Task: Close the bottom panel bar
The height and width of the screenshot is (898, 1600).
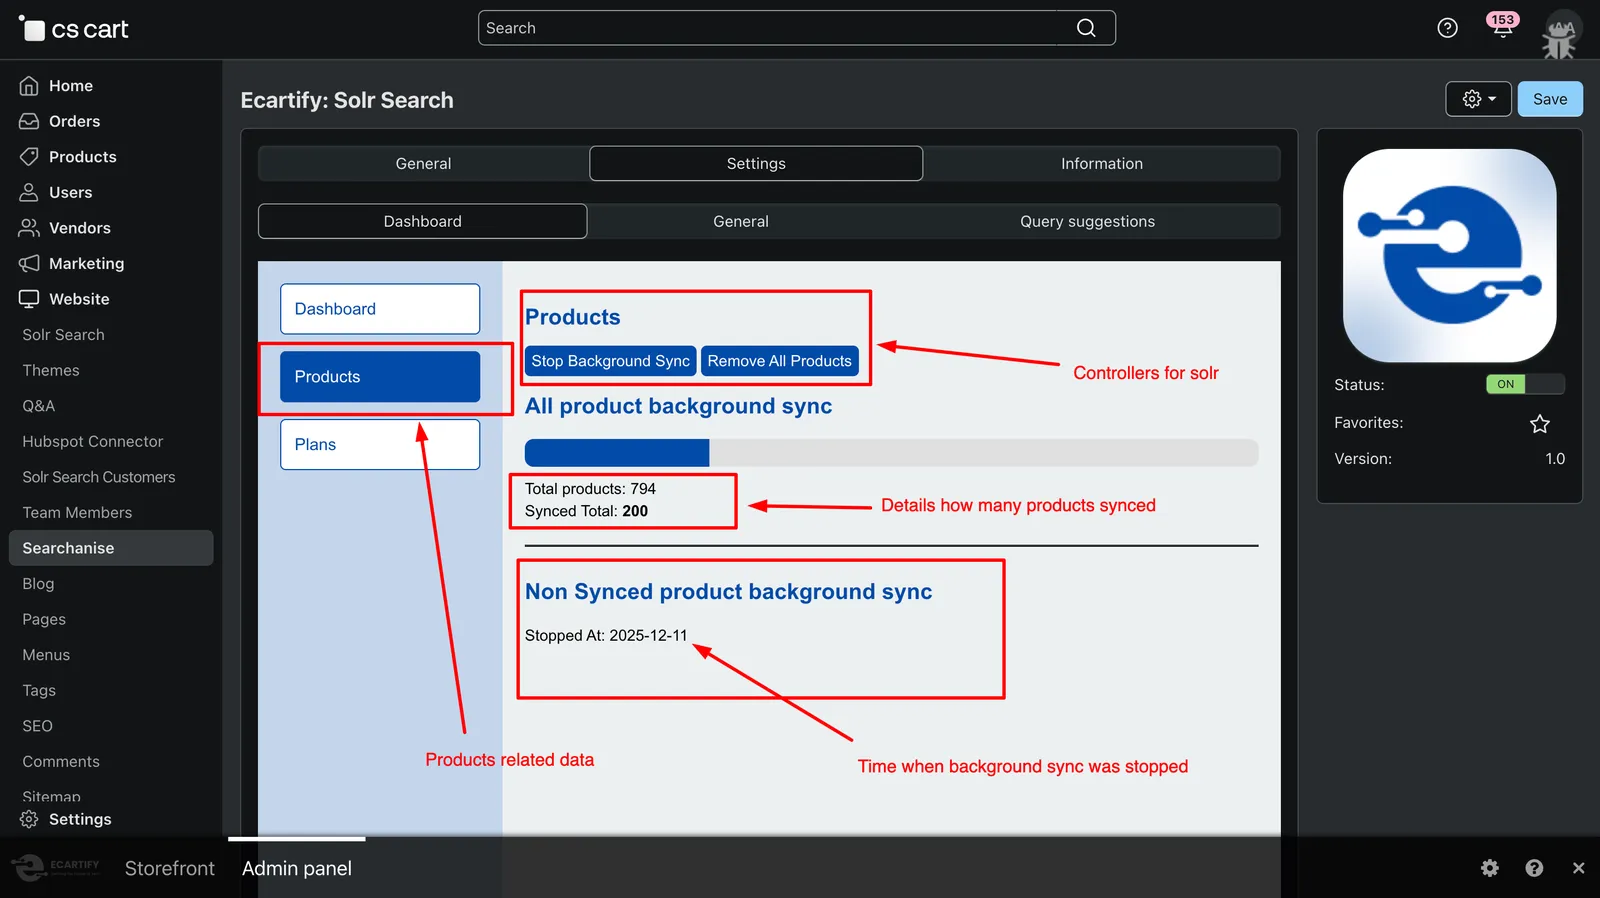Action: (1578, 868)
